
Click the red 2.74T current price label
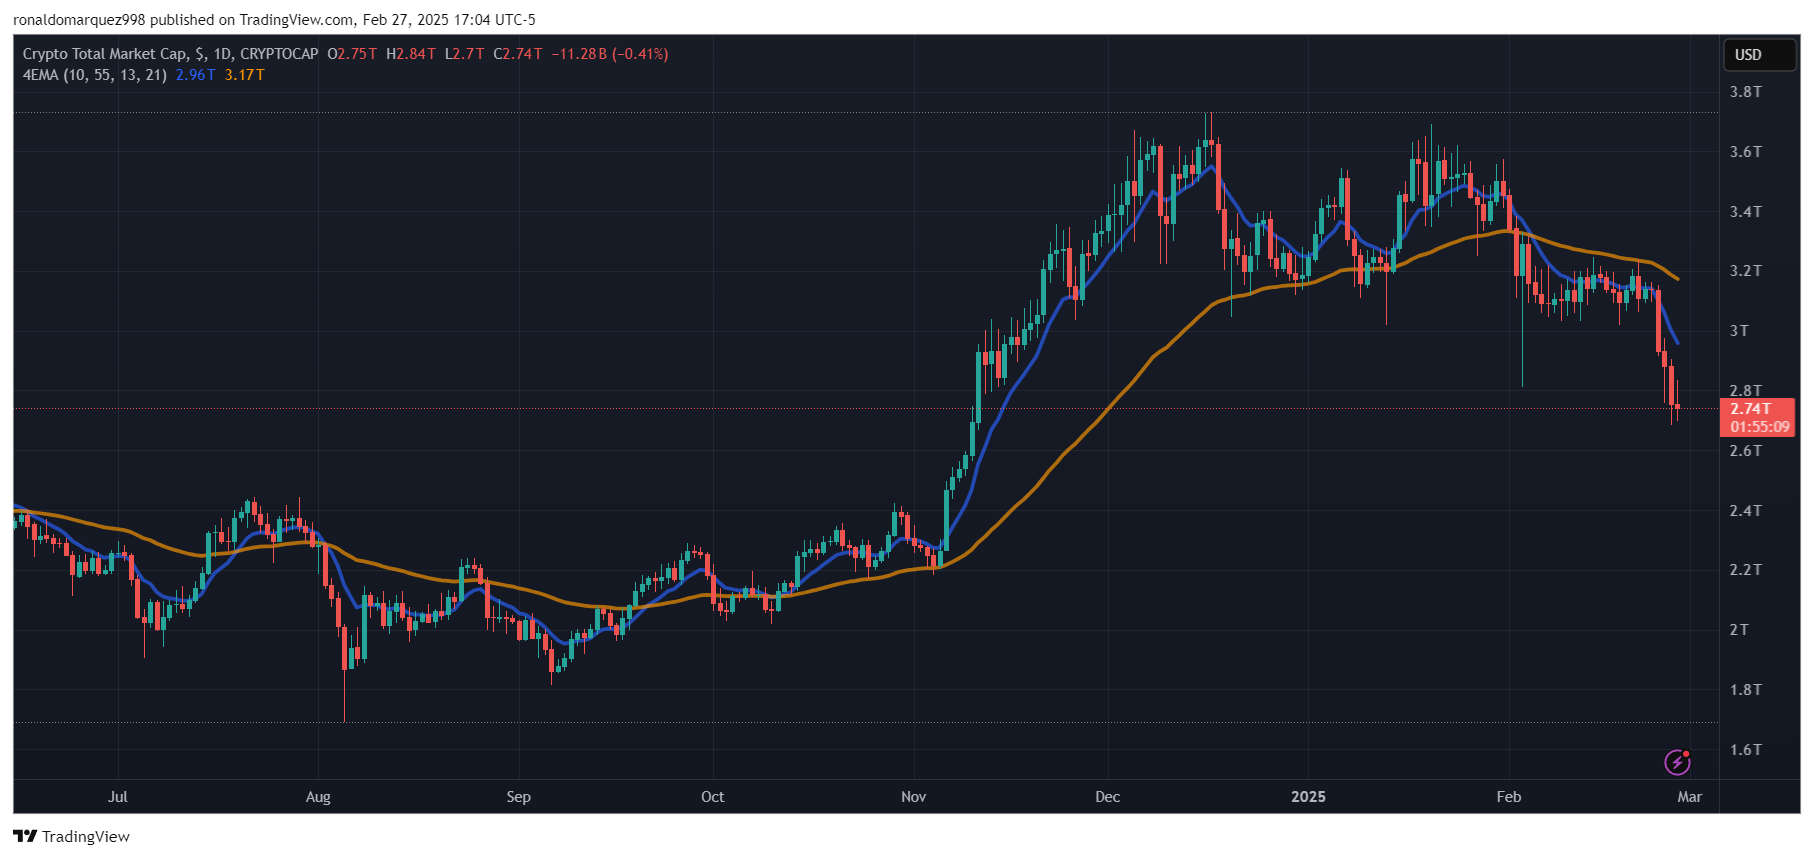tap(1751, 408)
